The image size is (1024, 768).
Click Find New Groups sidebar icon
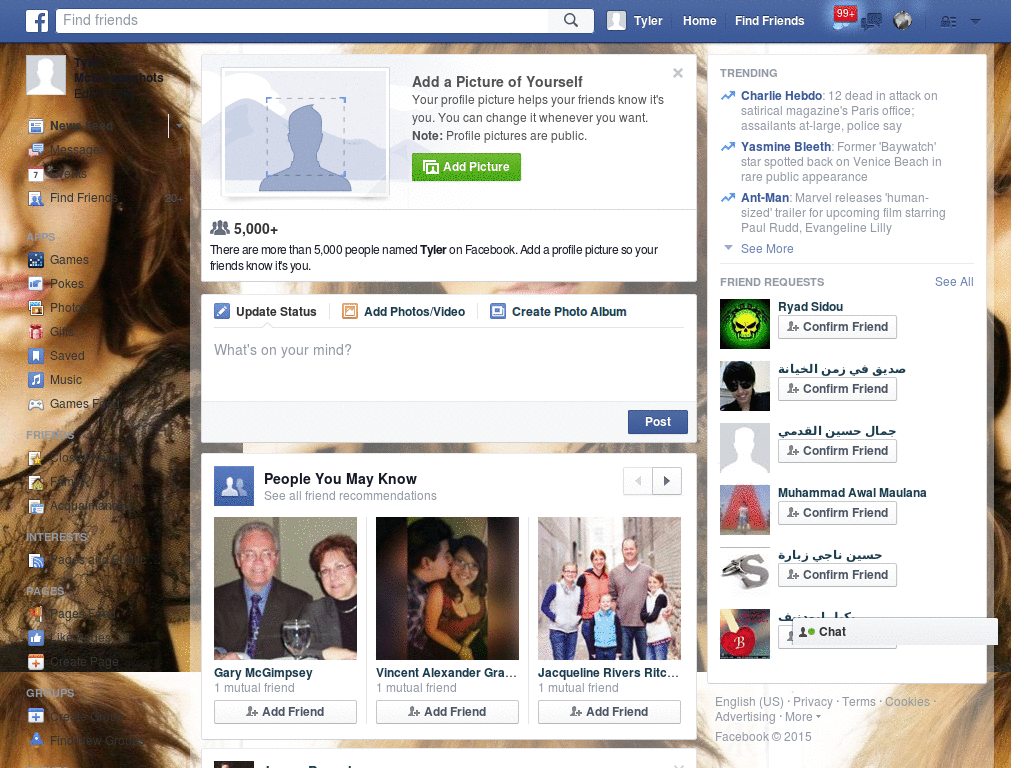36,741
